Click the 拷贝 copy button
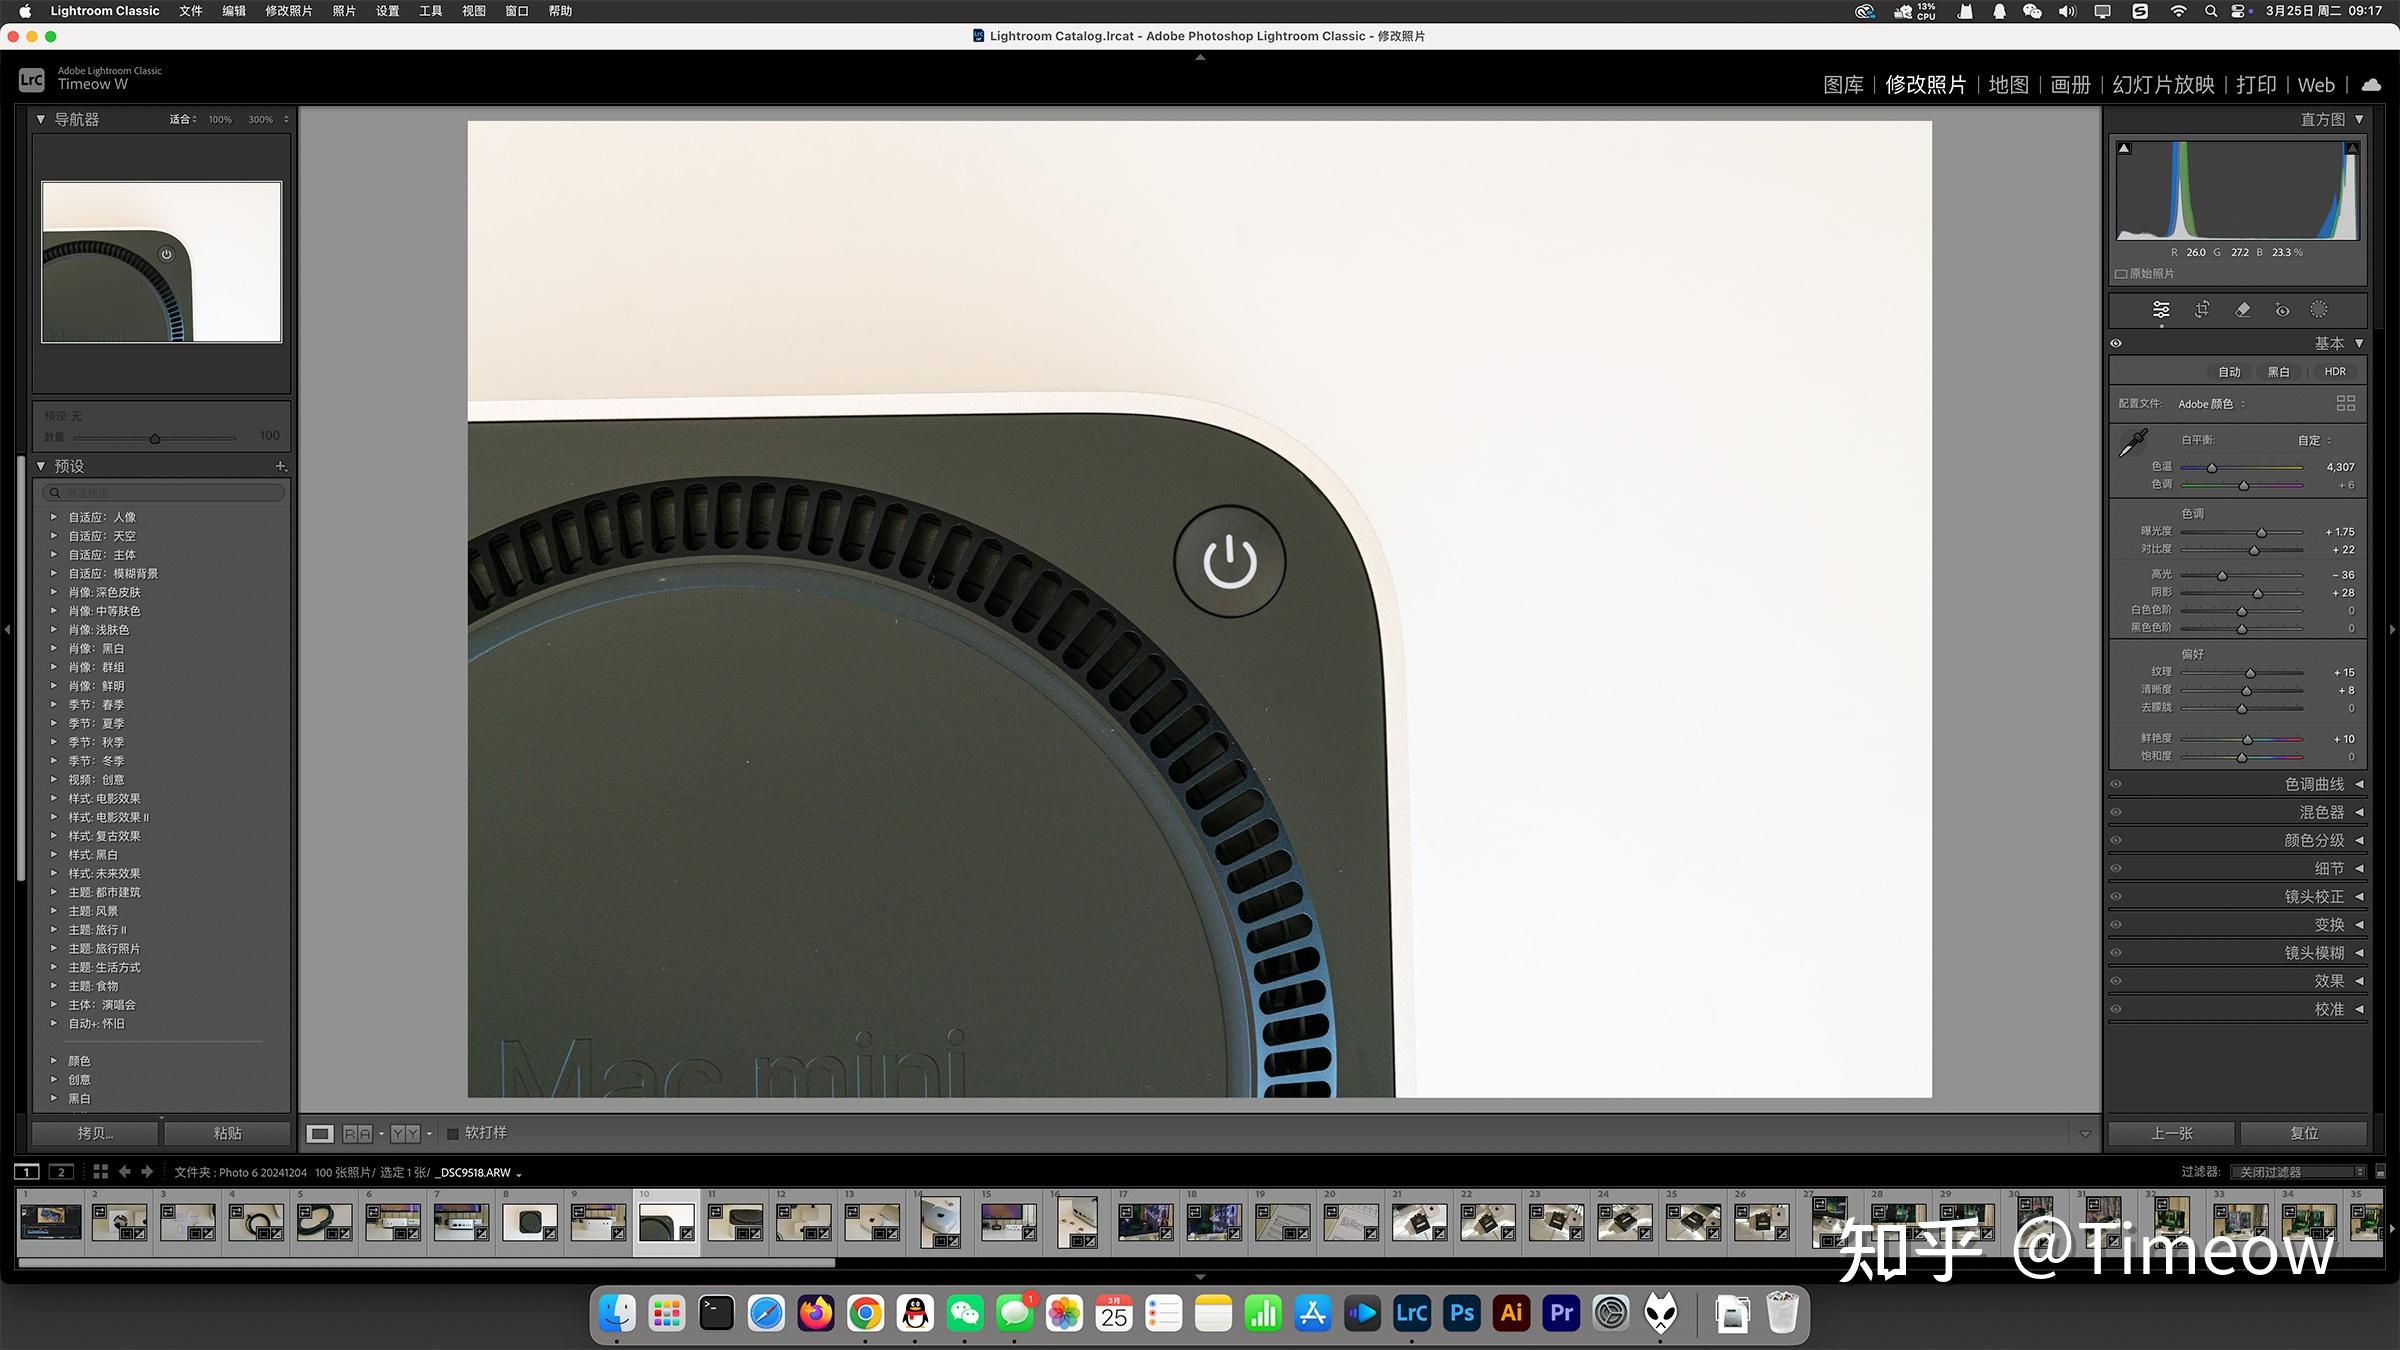This screenshot has width=2400, height=1350. coord(94,1133)
